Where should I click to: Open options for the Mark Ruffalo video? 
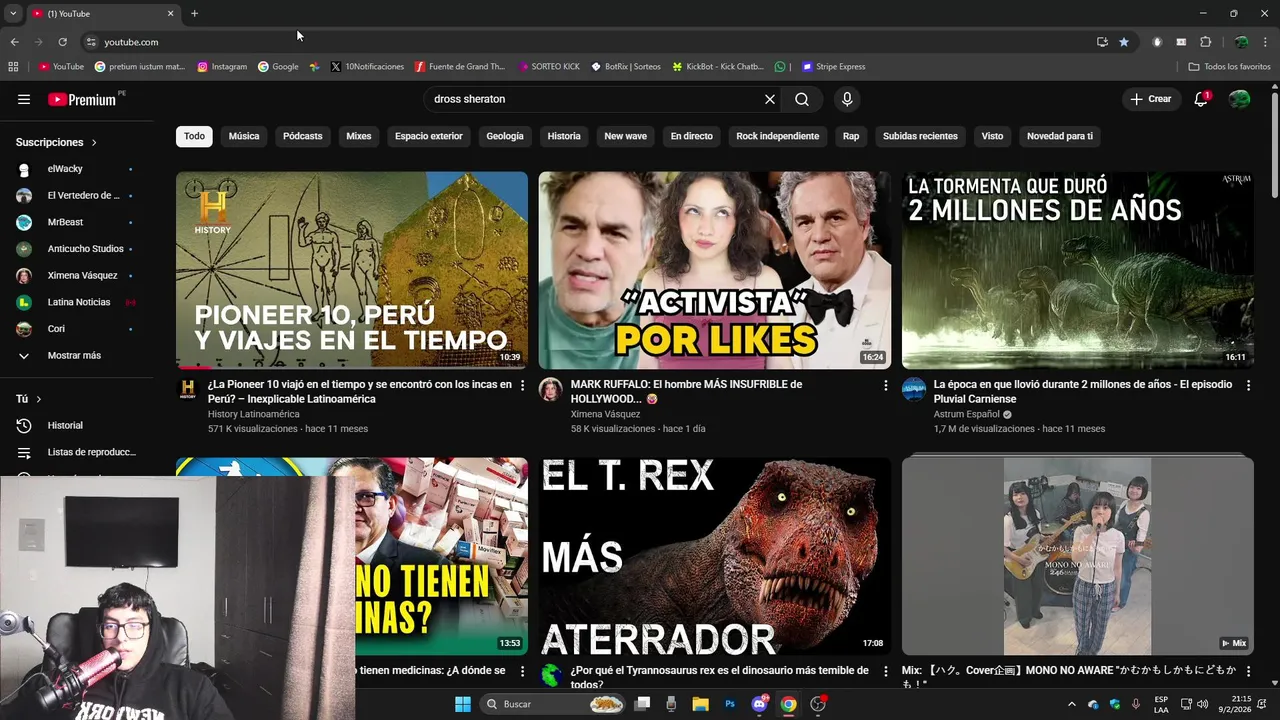885,385
